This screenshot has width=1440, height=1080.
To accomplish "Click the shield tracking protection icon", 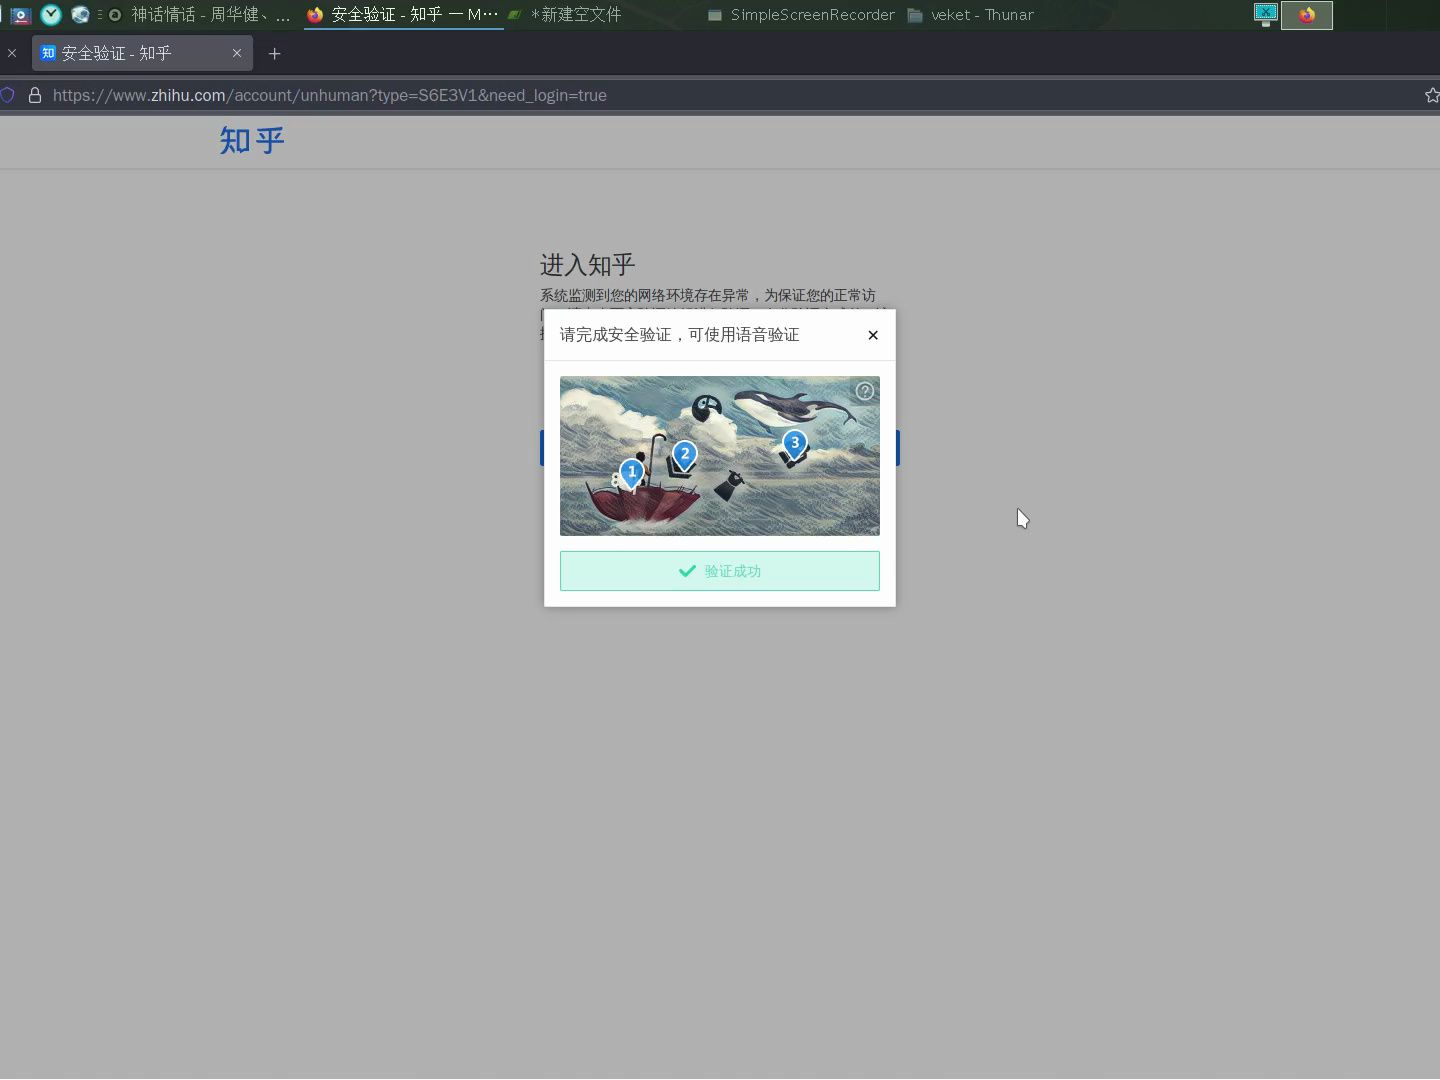I will pyautogui.click(x=7, y=95).
